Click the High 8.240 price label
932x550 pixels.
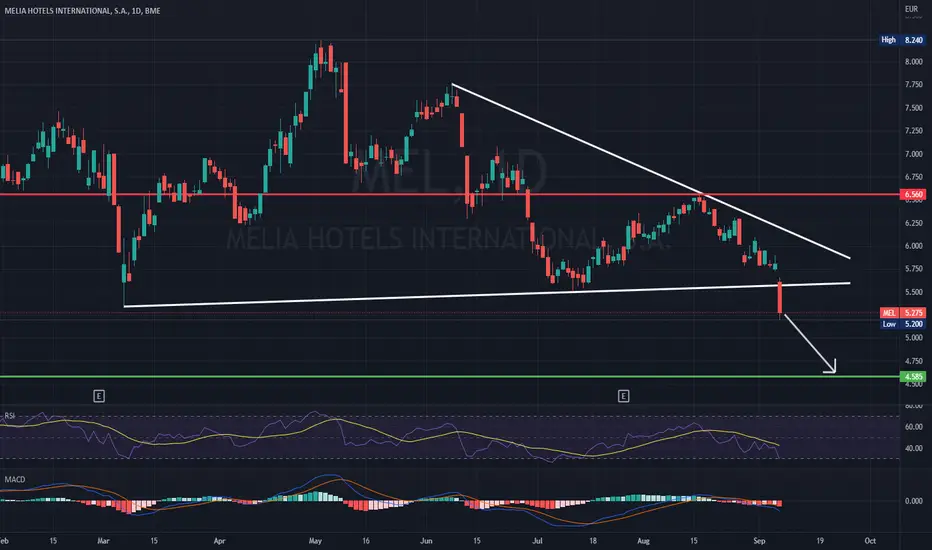(902, 40)
